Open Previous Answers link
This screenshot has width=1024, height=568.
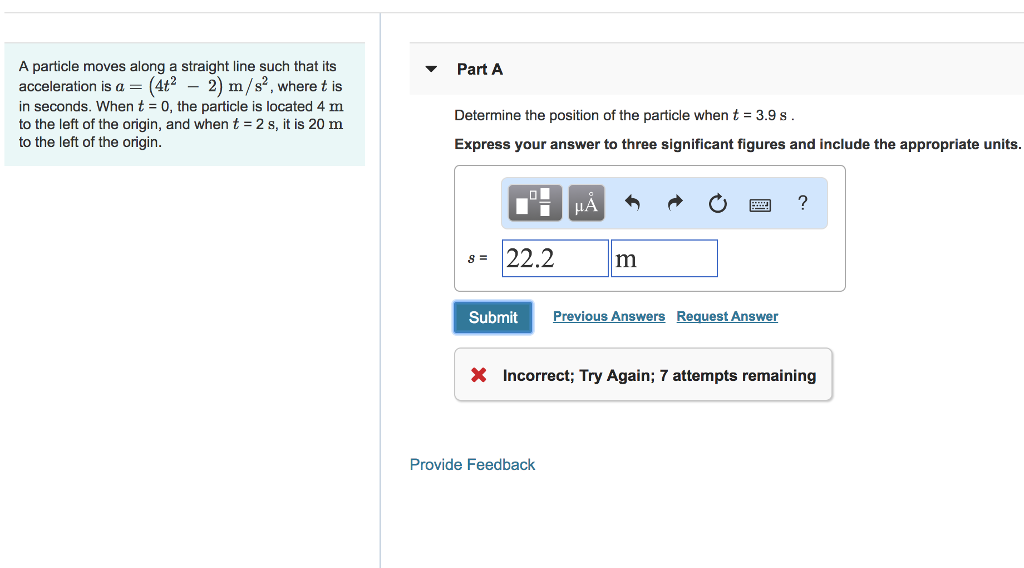pyautogui.click(x=608, y=316)
